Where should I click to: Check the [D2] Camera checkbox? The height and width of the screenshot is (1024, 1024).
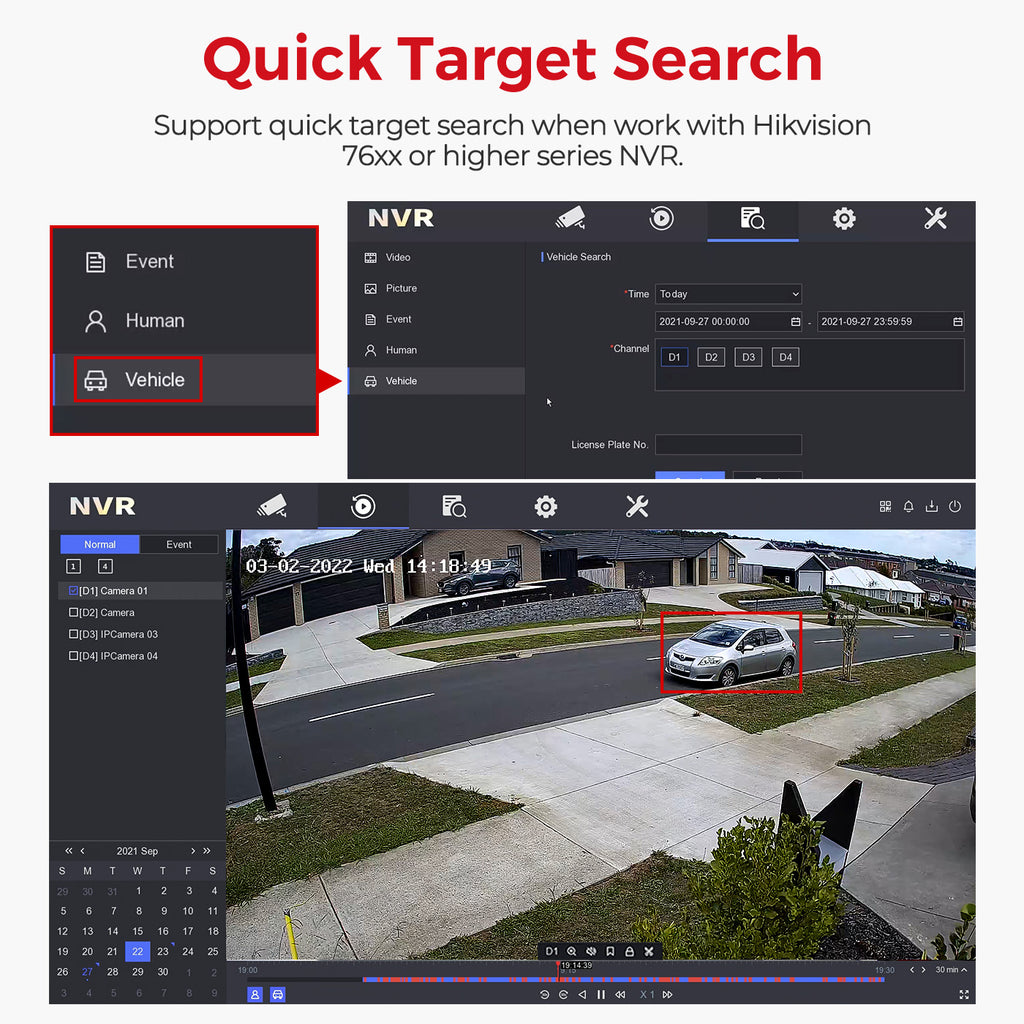73,613
